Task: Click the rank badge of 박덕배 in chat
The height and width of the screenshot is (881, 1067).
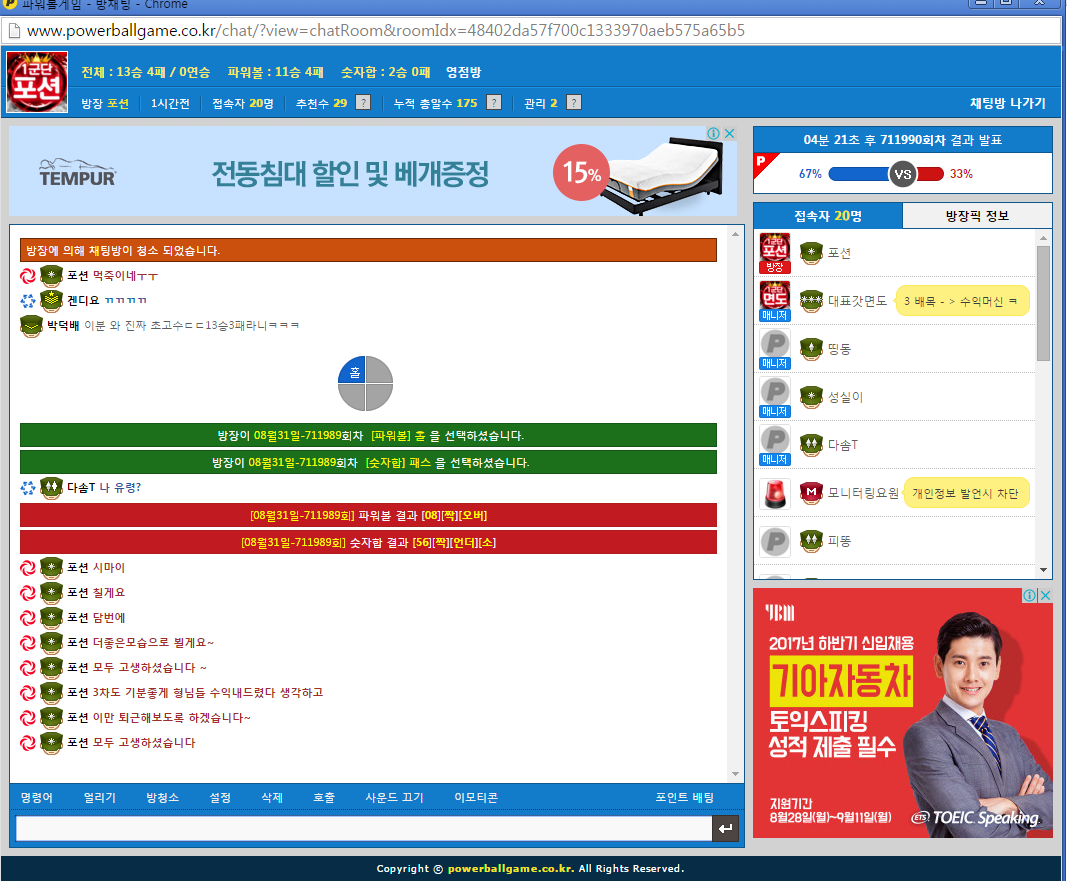Action: coord(31,325)
